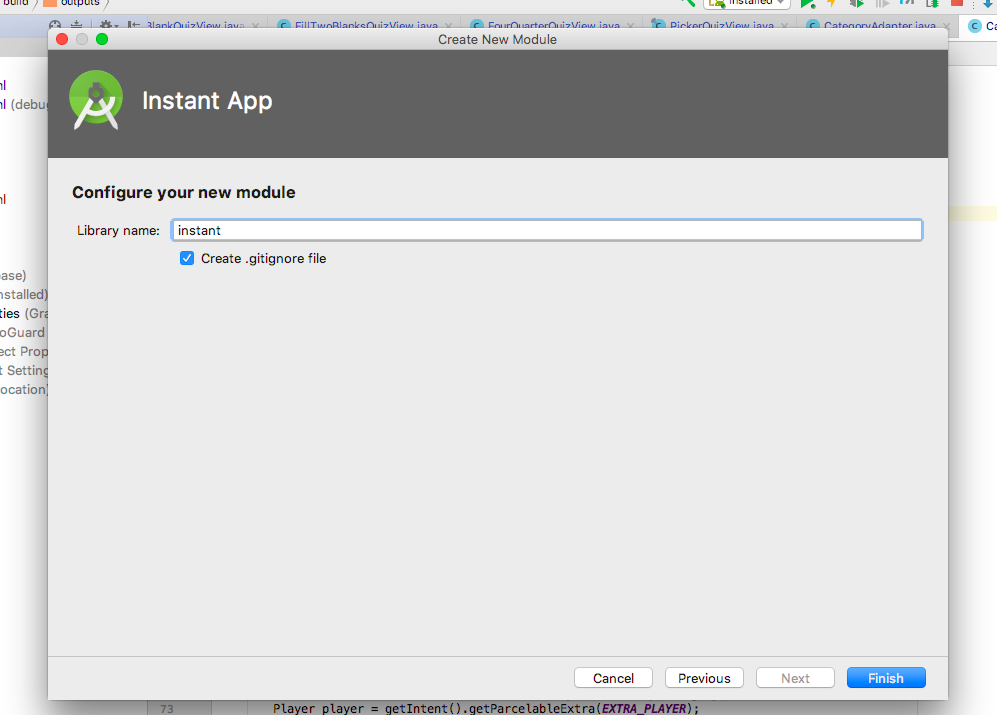The width and height of the screenshot is (997, 715).
Task: Open the 'installed' run configuration dropdown
Action: tap(746, 3)
